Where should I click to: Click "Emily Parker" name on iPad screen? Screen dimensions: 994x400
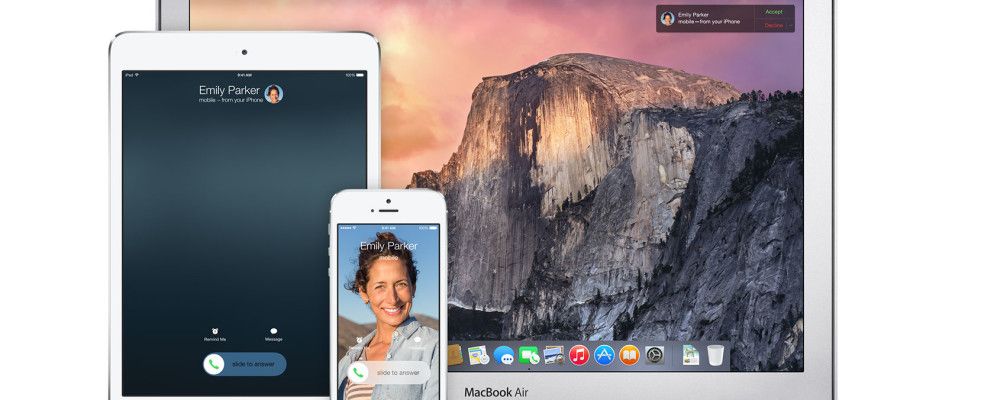tap(229, 90)
